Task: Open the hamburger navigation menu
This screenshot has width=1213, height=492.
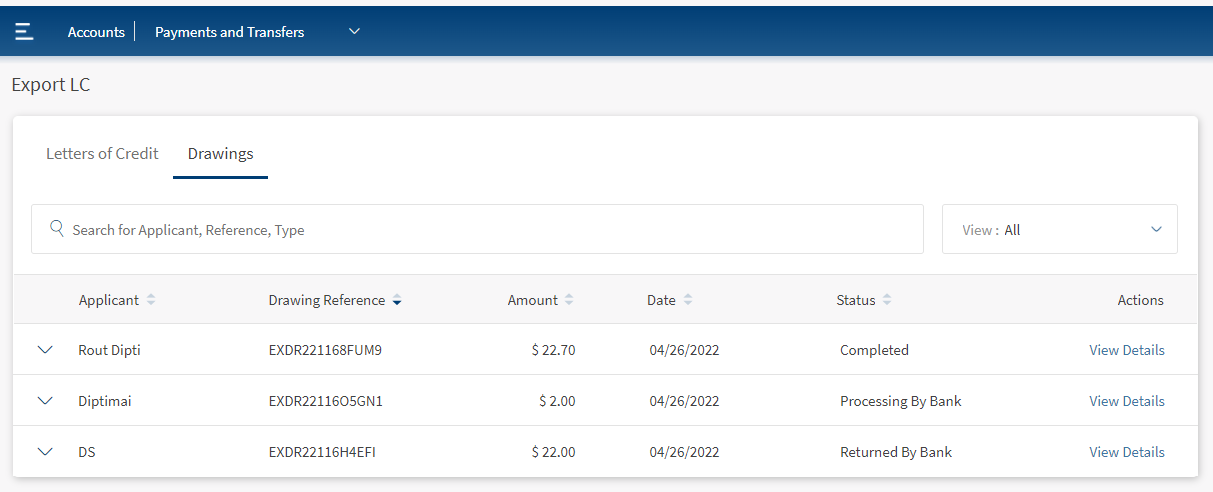Action: (x=24, y=32)
